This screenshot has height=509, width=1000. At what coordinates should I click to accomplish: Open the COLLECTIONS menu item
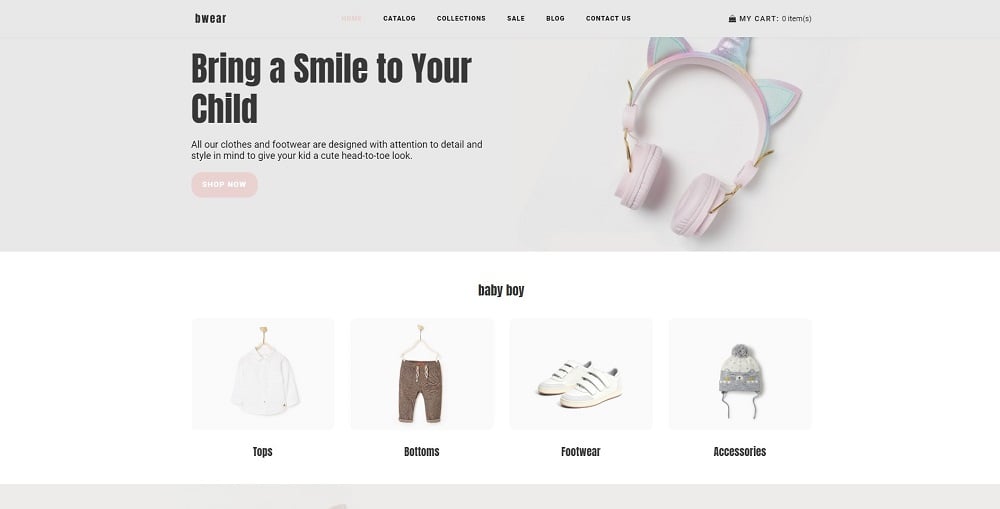(x=461, y=18)
